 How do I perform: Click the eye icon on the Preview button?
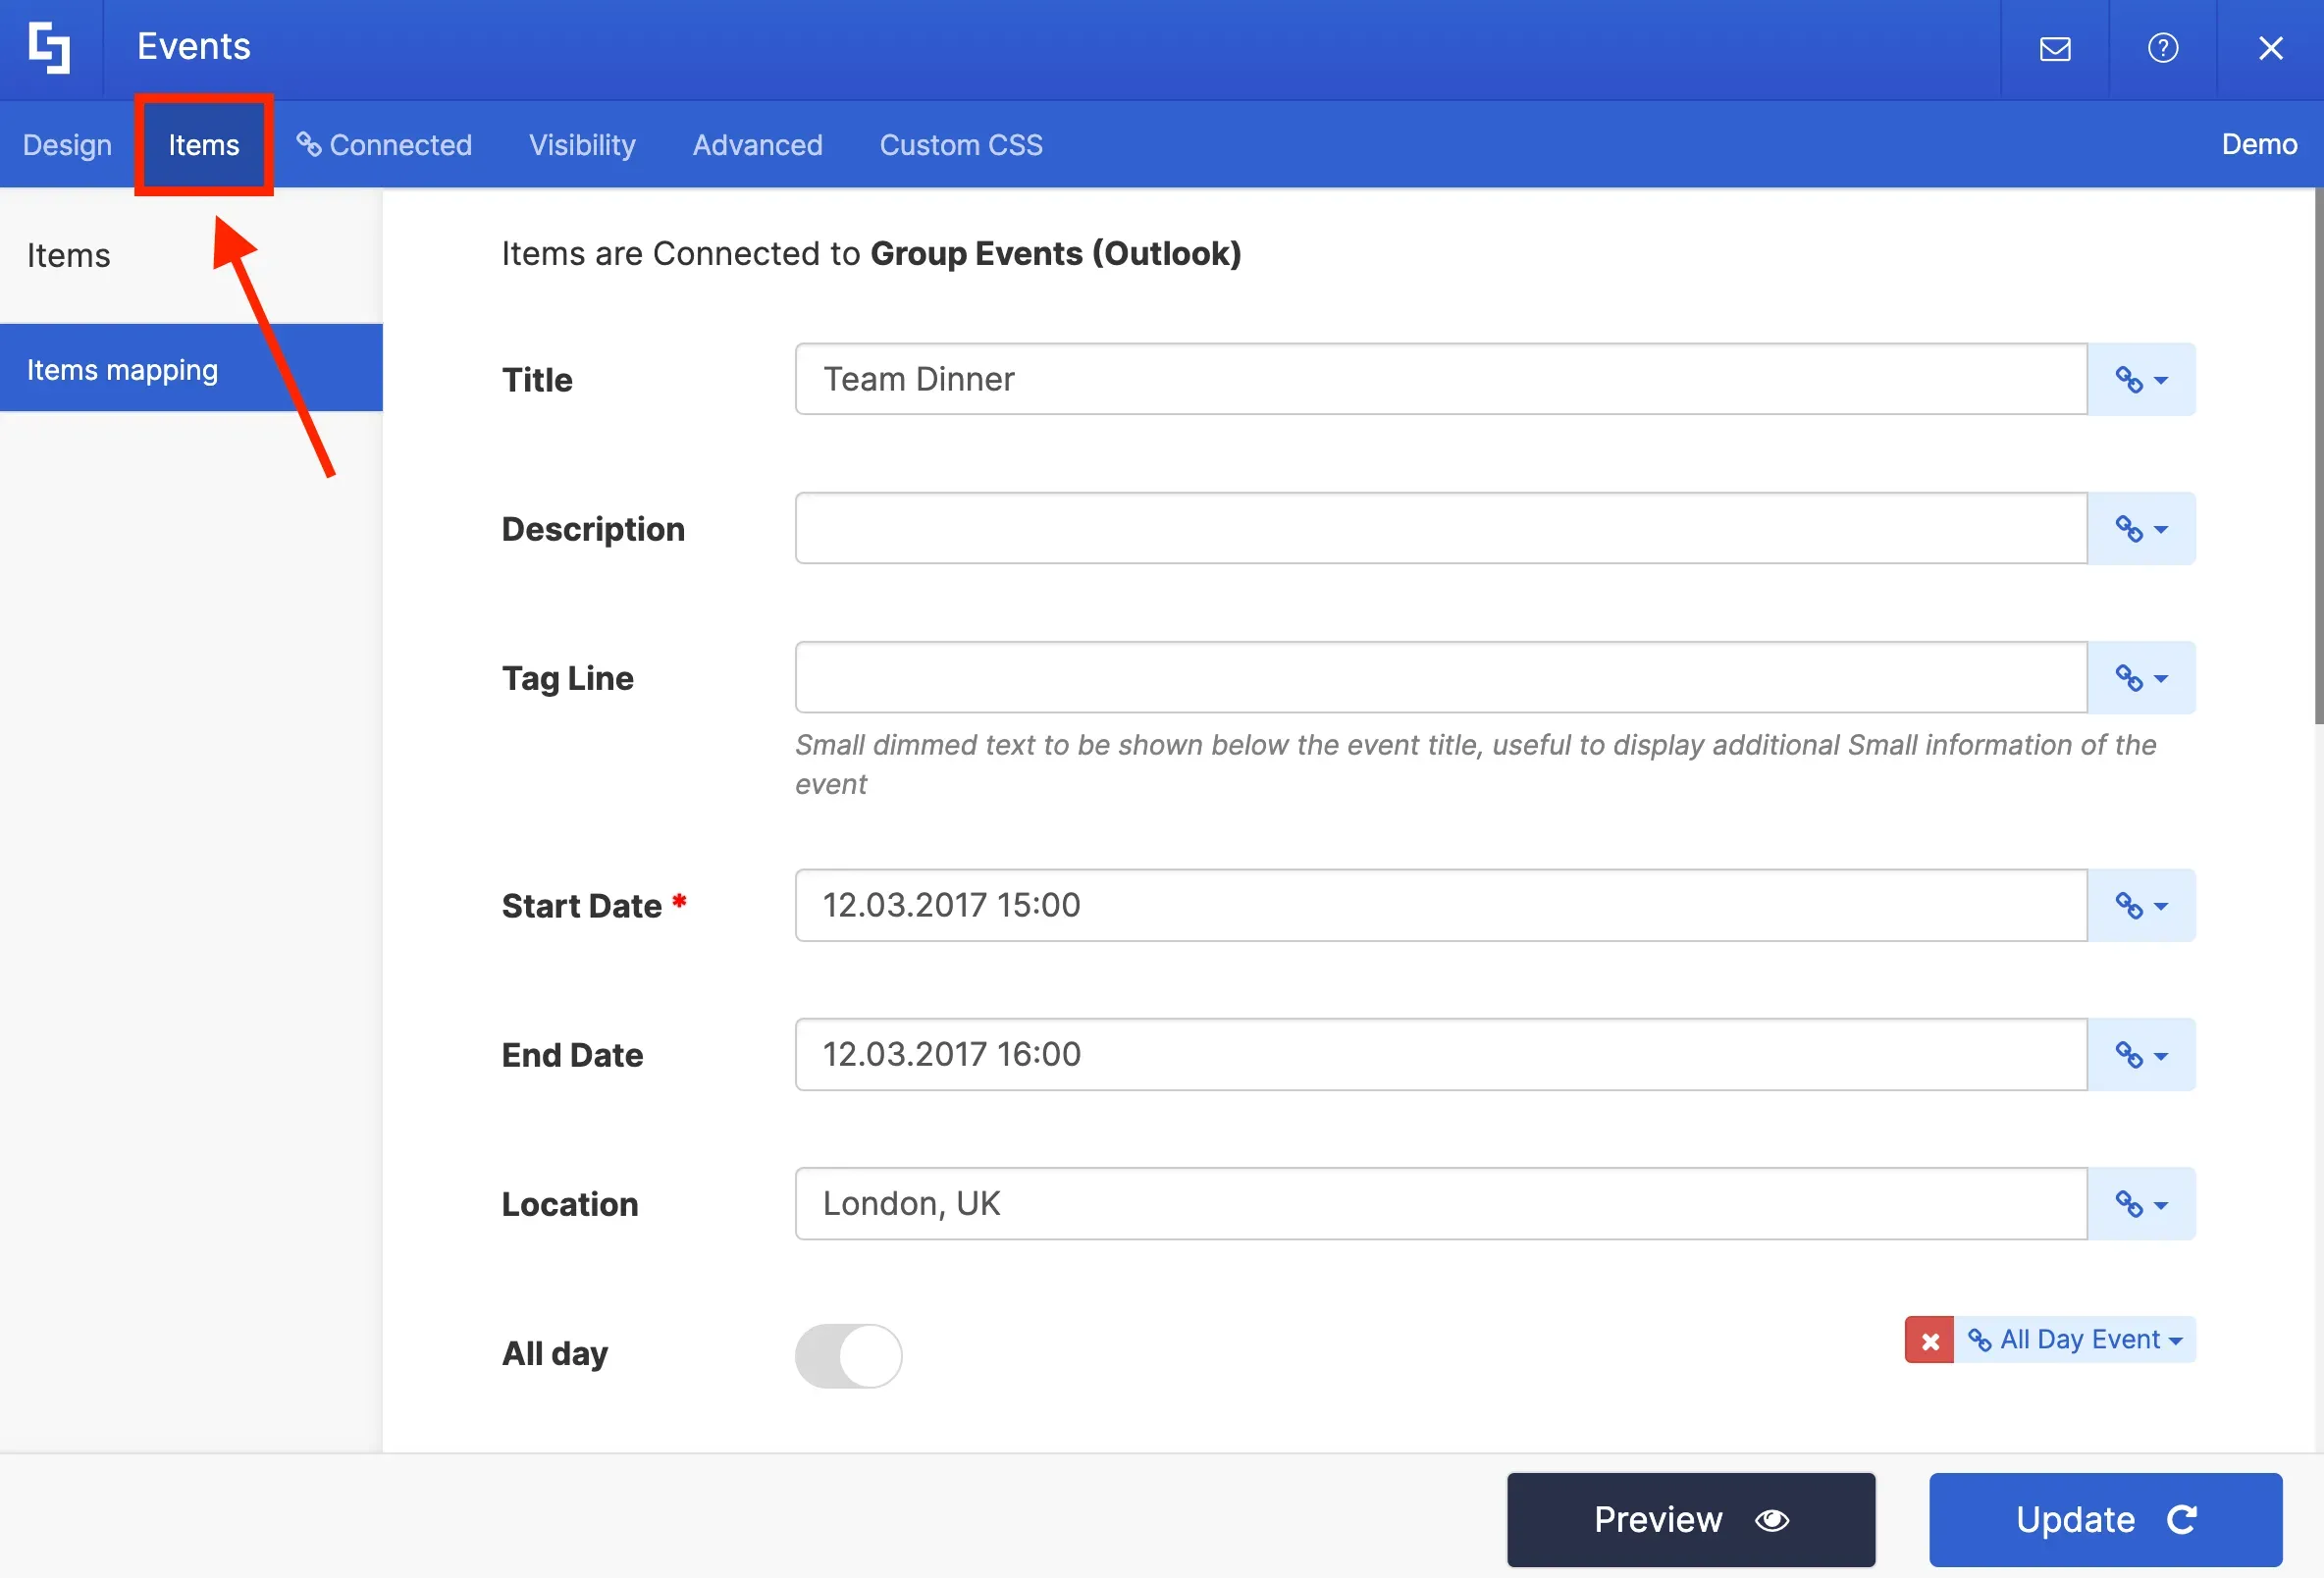1772,1519
